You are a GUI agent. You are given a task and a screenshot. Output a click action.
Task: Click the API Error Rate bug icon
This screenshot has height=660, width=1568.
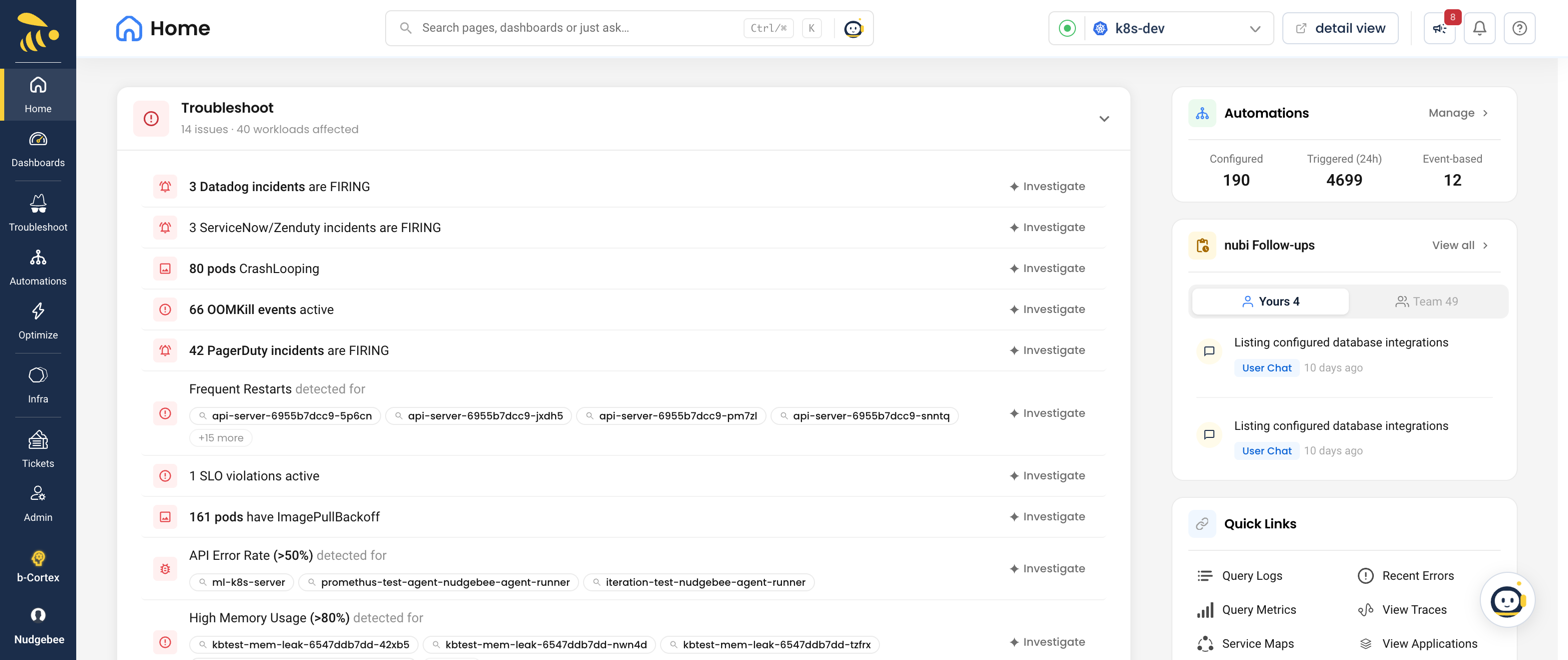click(x=165, y=568)
